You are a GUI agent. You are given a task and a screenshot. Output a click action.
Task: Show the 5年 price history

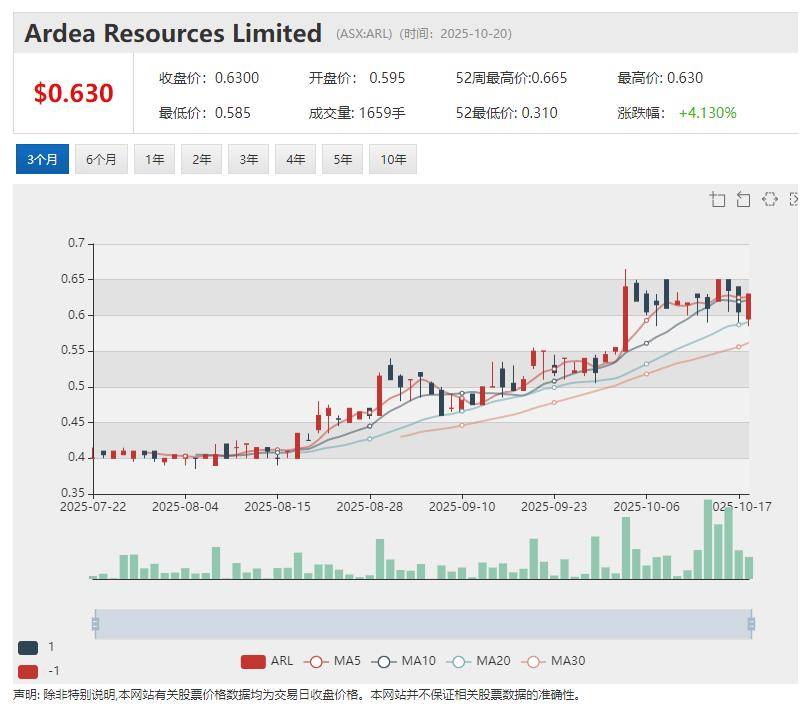pos(342,159)
